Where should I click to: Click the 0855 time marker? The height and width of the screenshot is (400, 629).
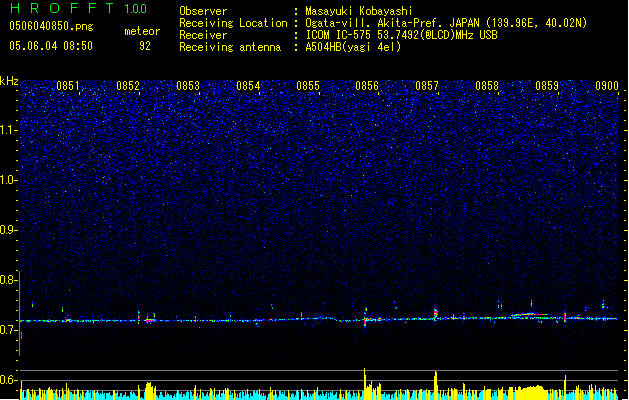click(308, 86)
